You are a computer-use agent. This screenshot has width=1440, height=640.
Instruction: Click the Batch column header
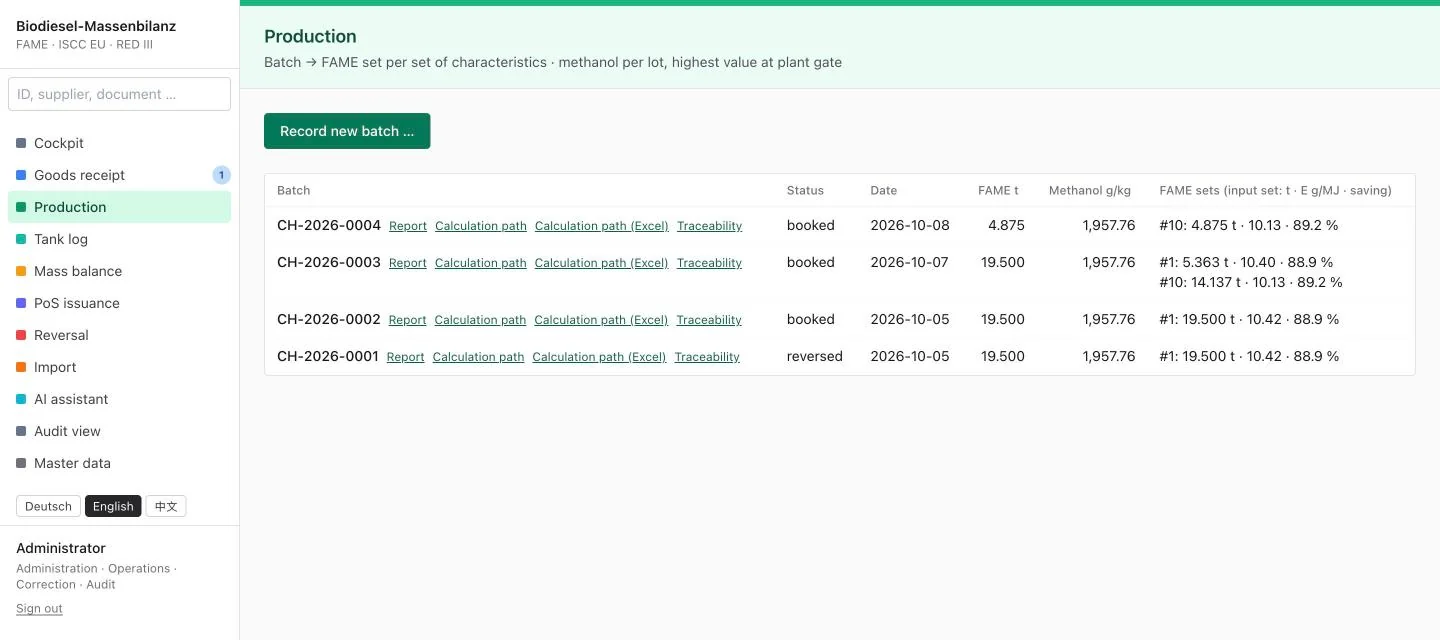click(294, 190)
